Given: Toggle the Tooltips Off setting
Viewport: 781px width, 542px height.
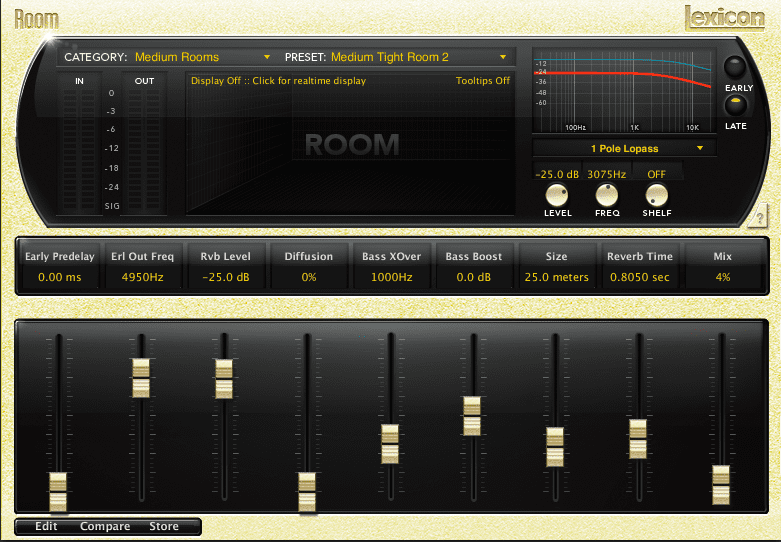Looking at the screenshot, I should [x=483, y=81].
